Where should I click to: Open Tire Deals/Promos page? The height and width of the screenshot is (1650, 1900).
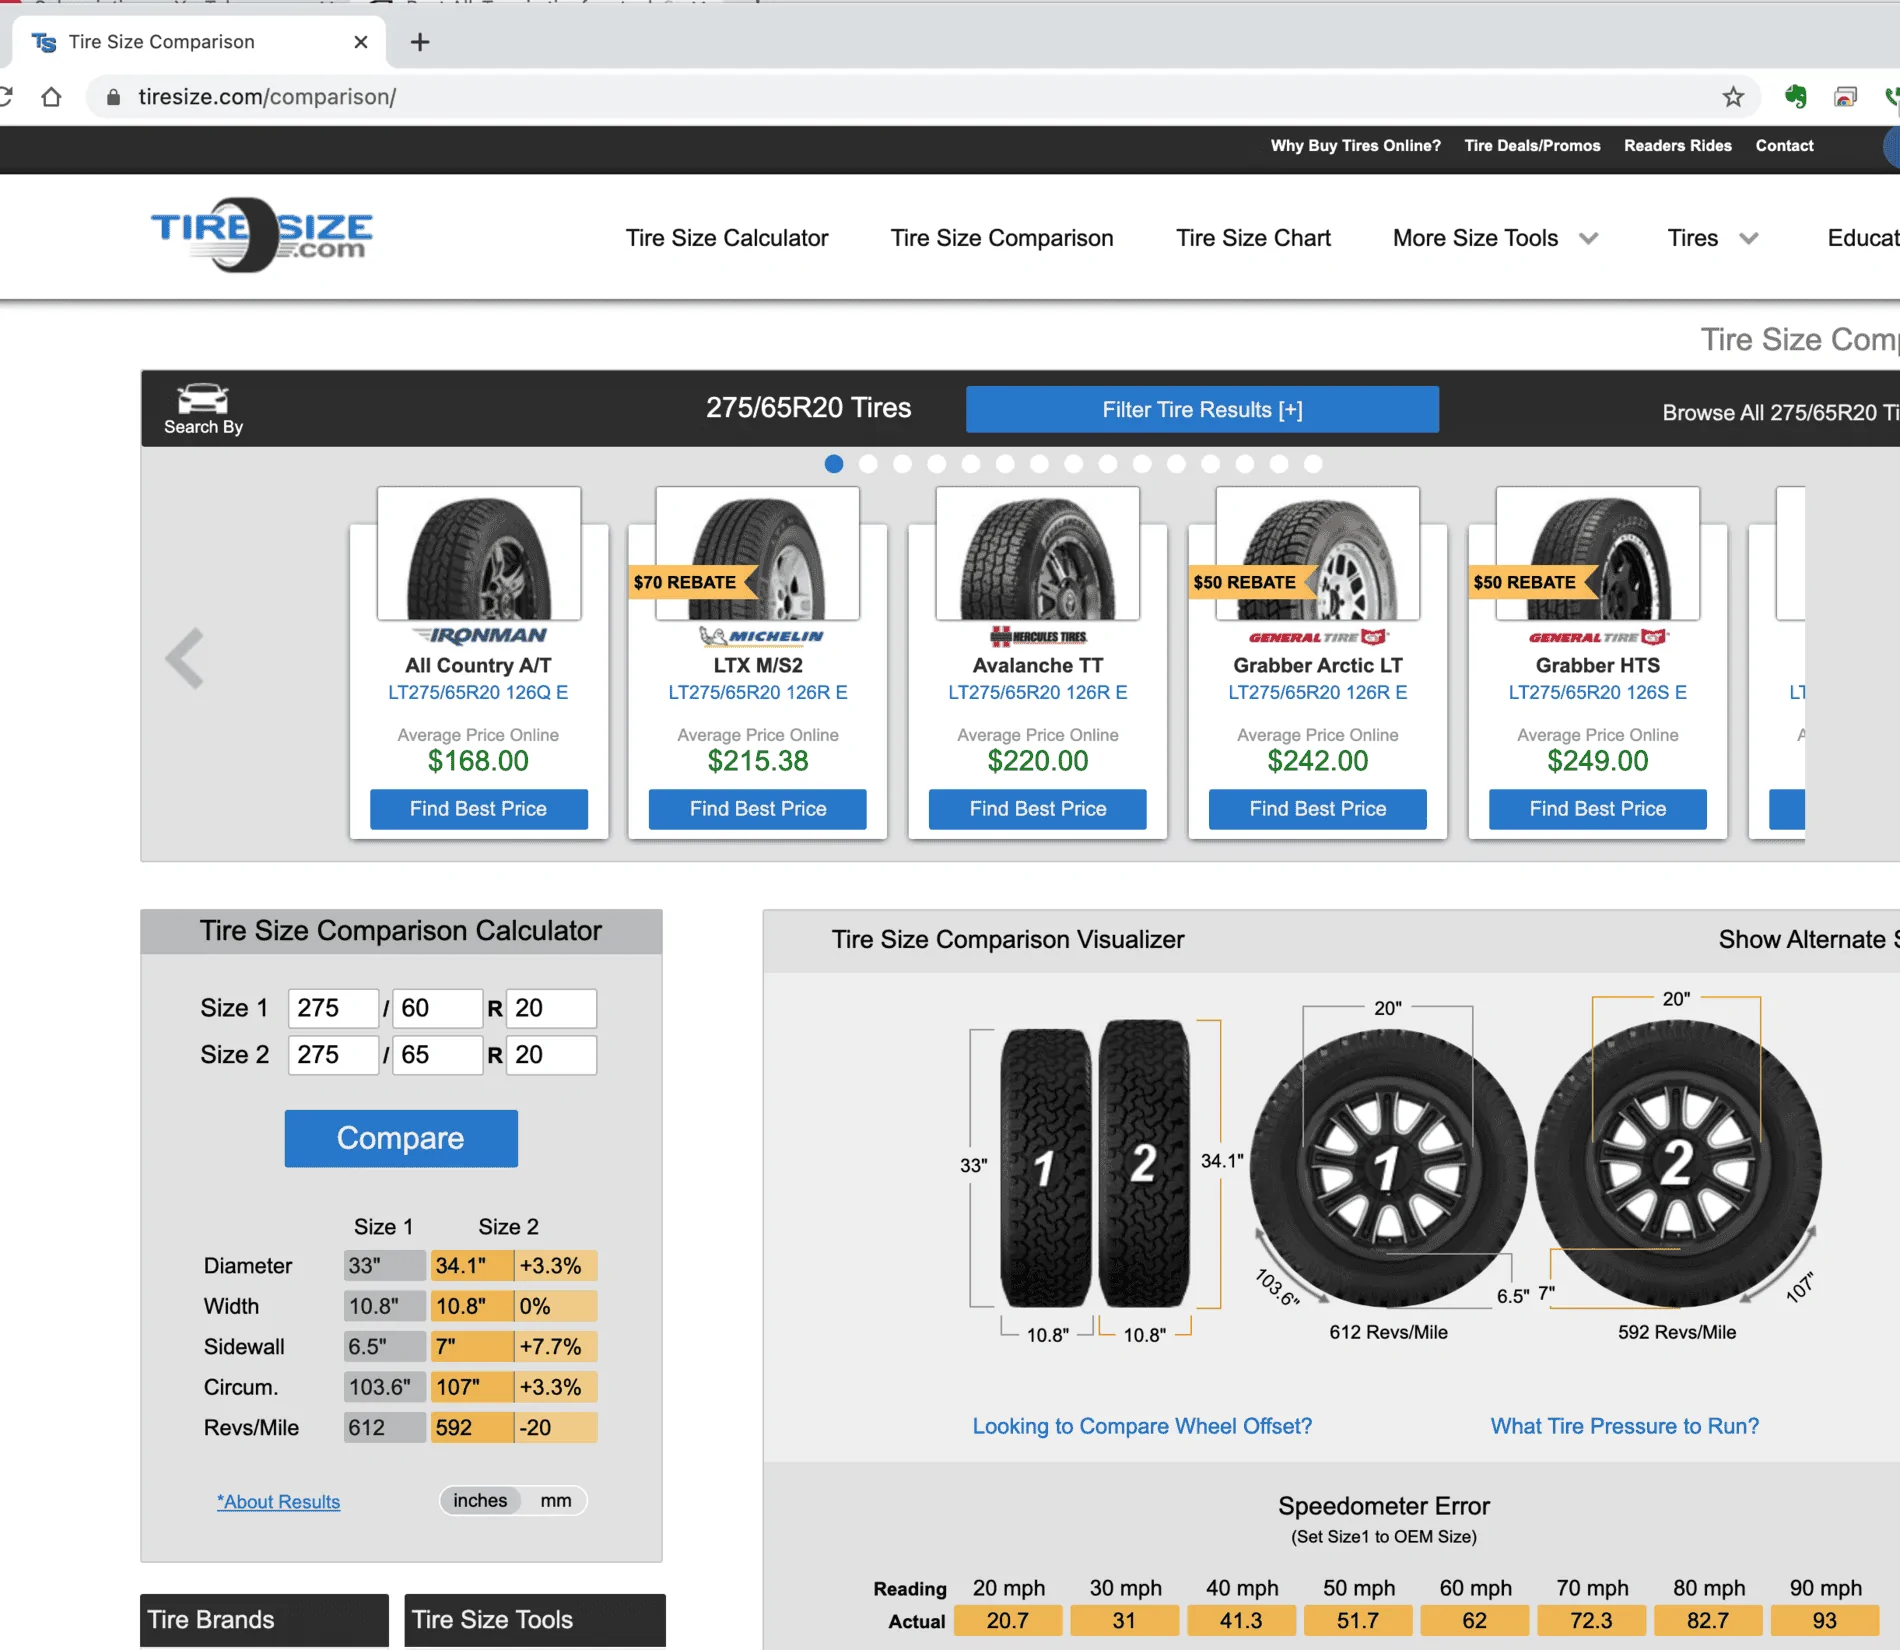(x=1532, y=146)
